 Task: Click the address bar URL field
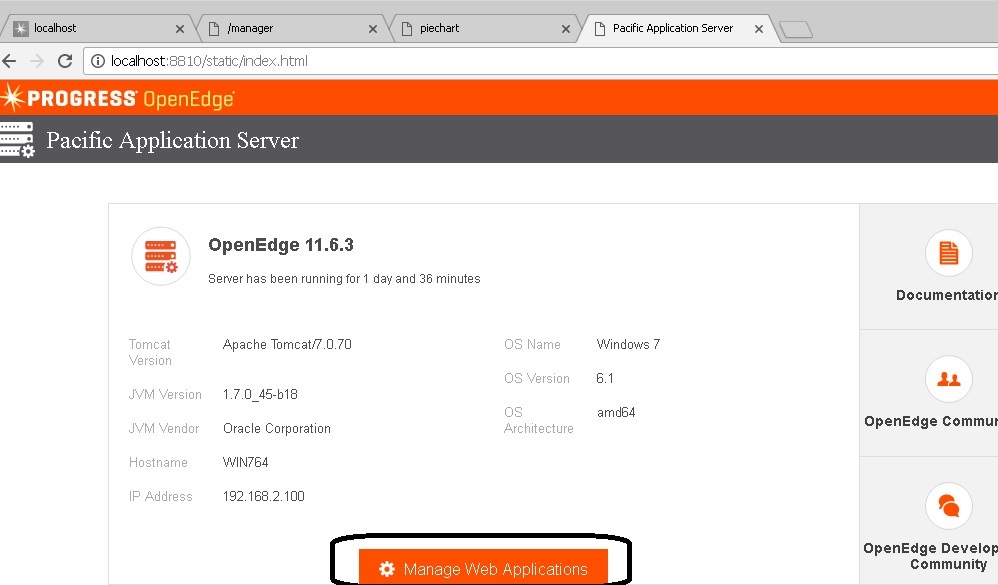tap(541, 61)
